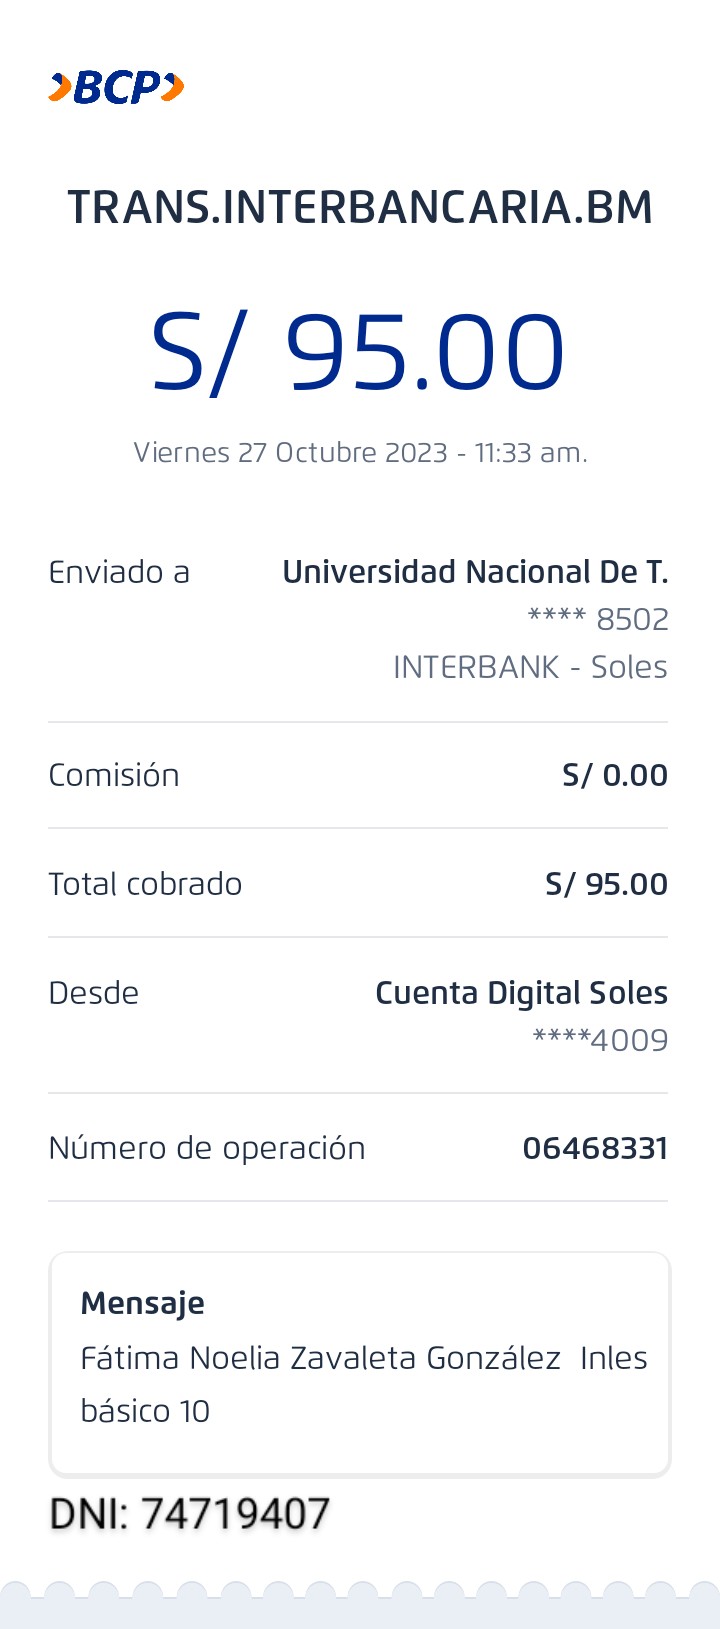Screen dimensions: 720x1629
Task: Select recipient Universidad Nacional De T.
Action: tap(475, 572)
